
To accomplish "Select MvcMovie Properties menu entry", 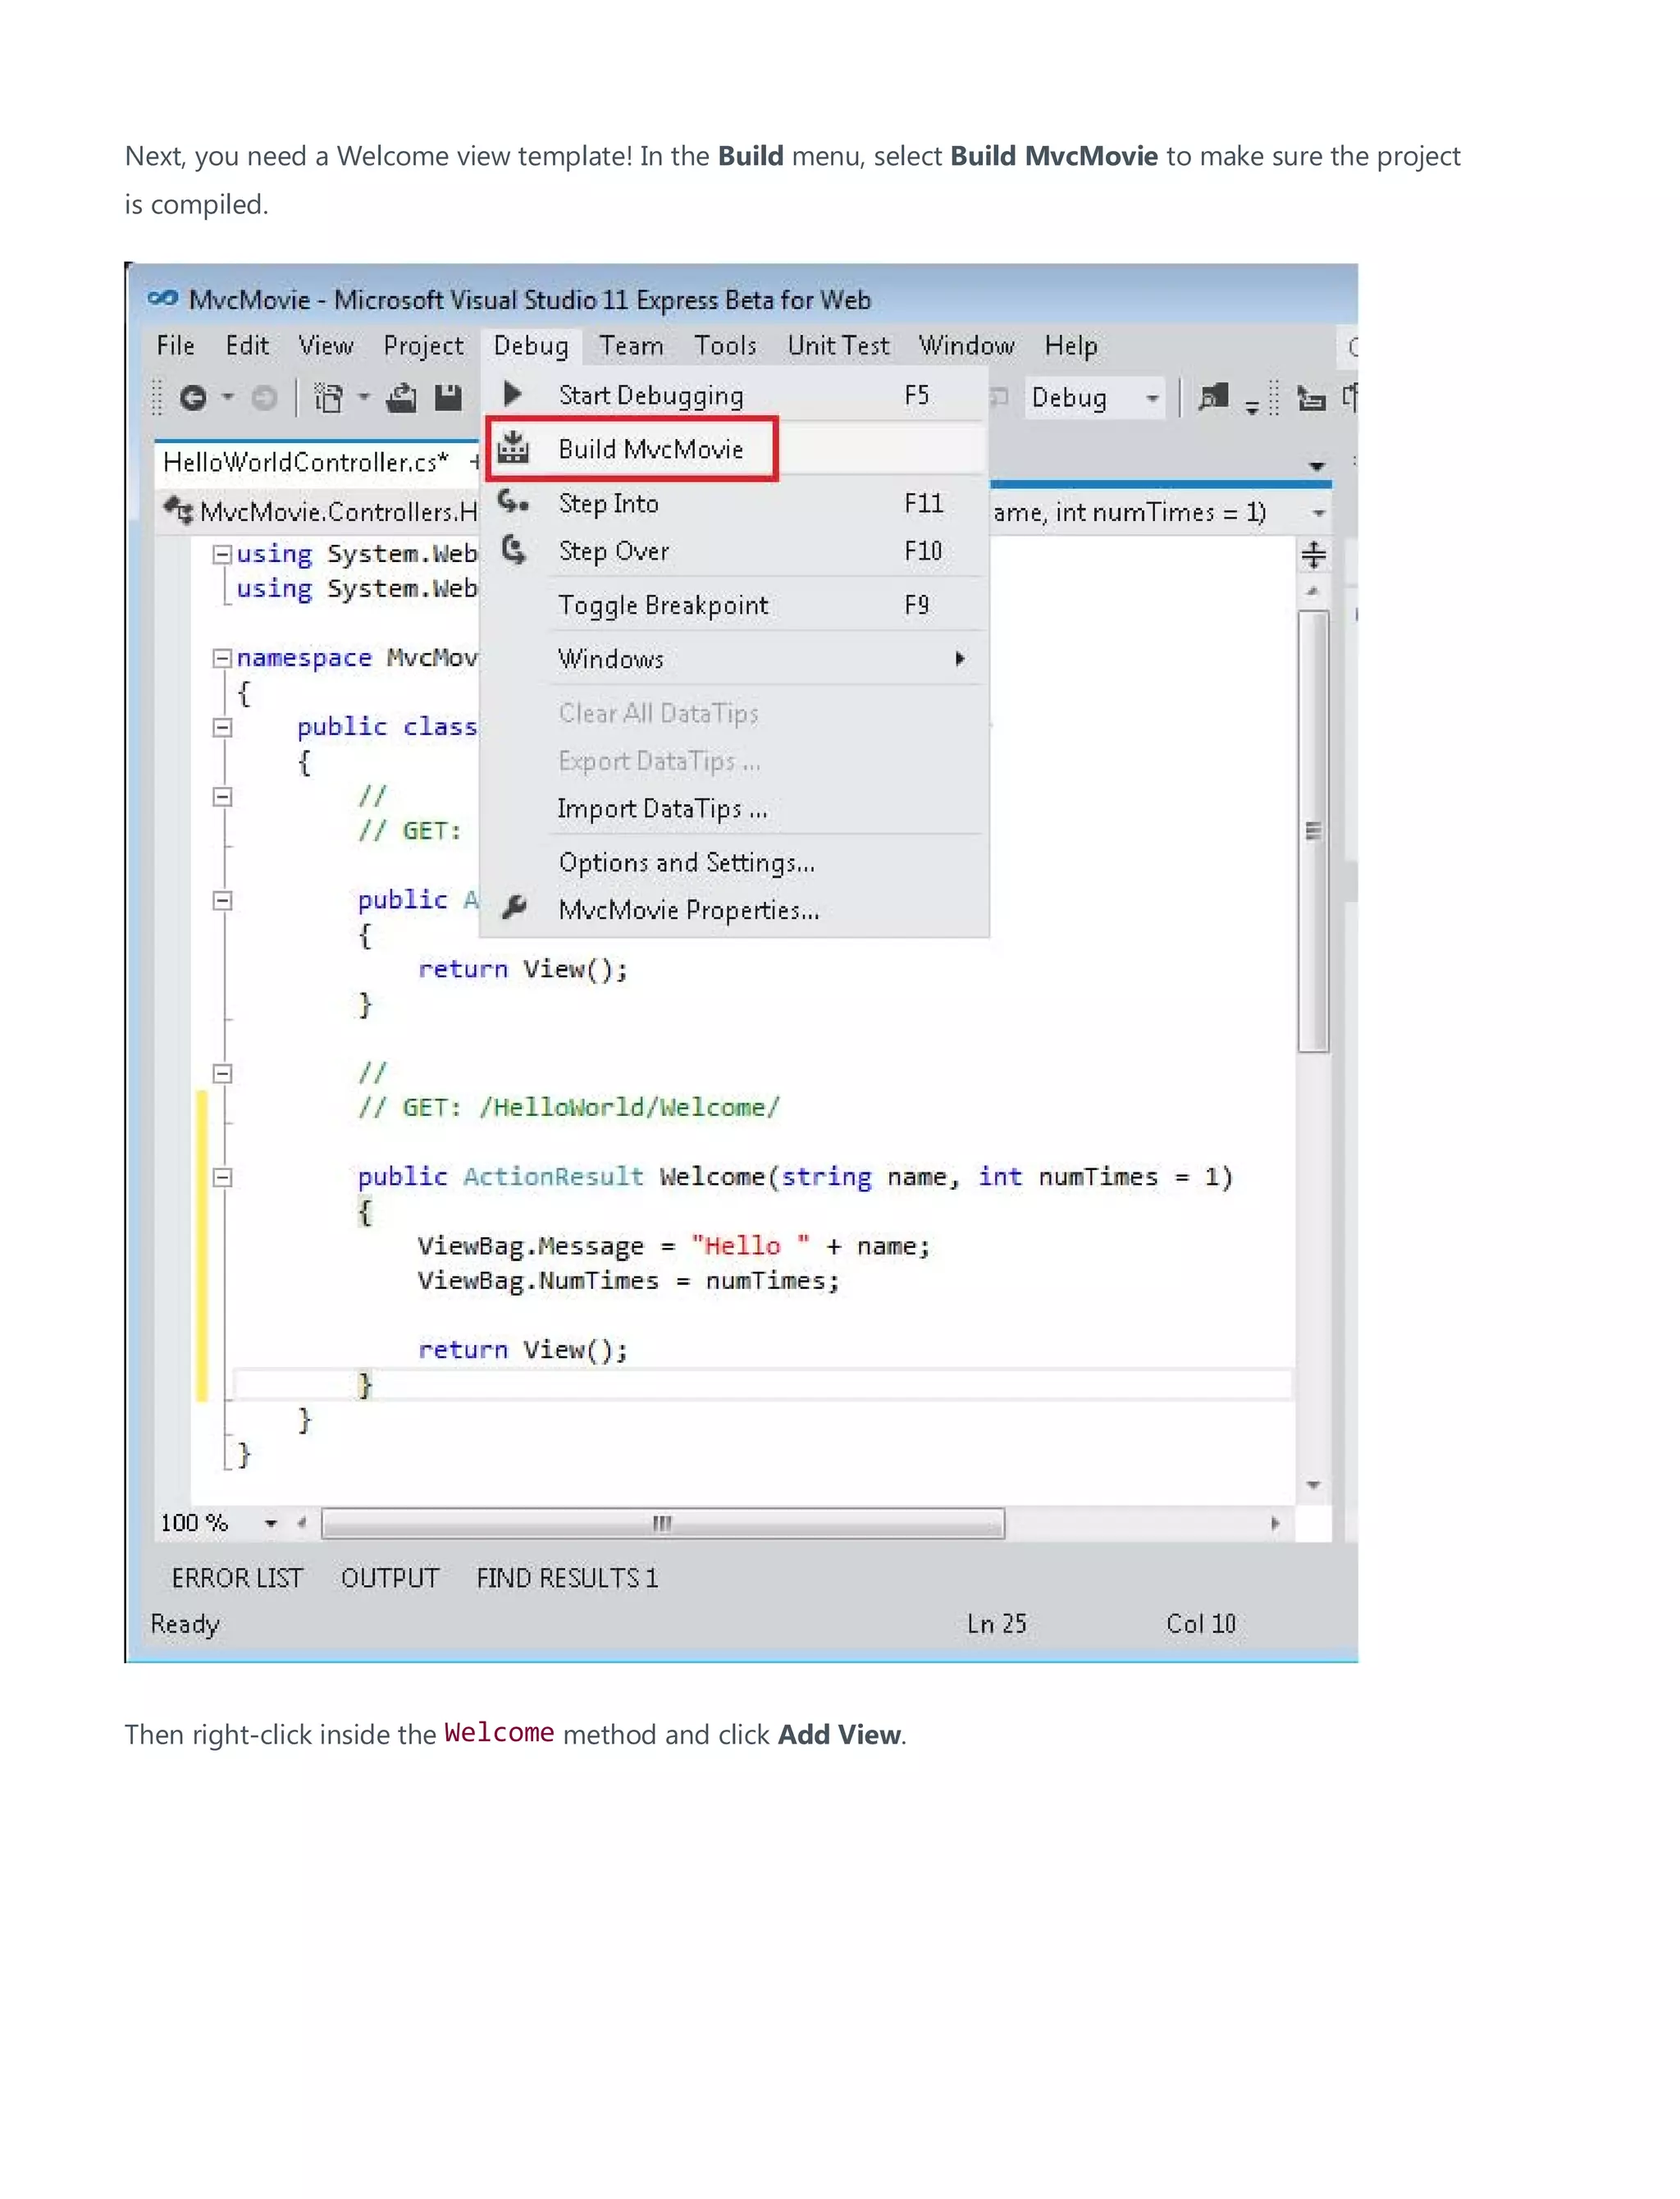I will [735, 910].
